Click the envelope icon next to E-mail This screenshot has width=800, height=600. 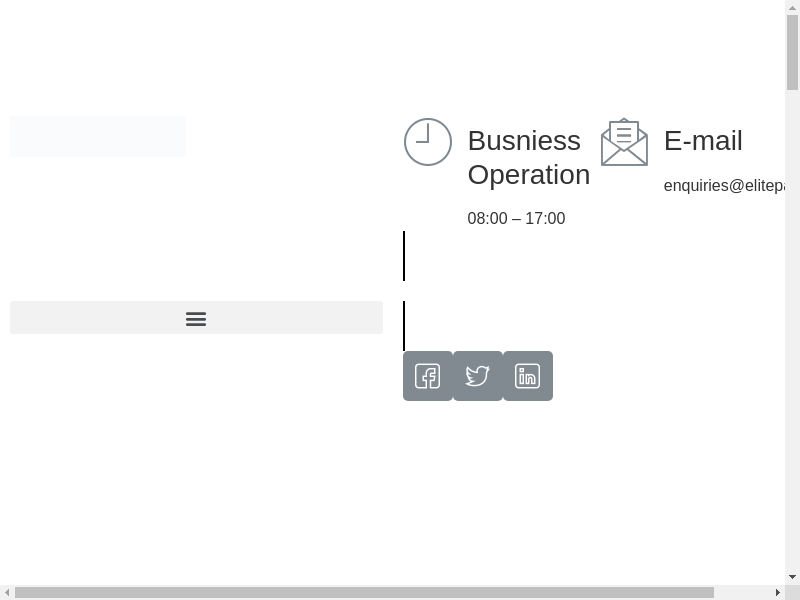click(x=624, y=142)
